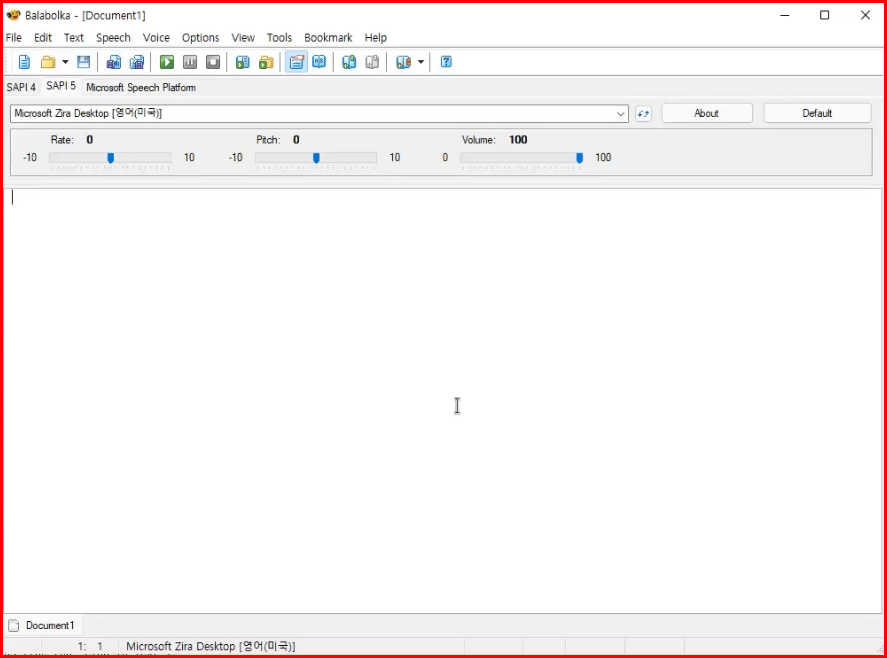Click the grayed-out book icon in toolbar
This screenshot has height=658, width=887.
(x=372, y=62)
